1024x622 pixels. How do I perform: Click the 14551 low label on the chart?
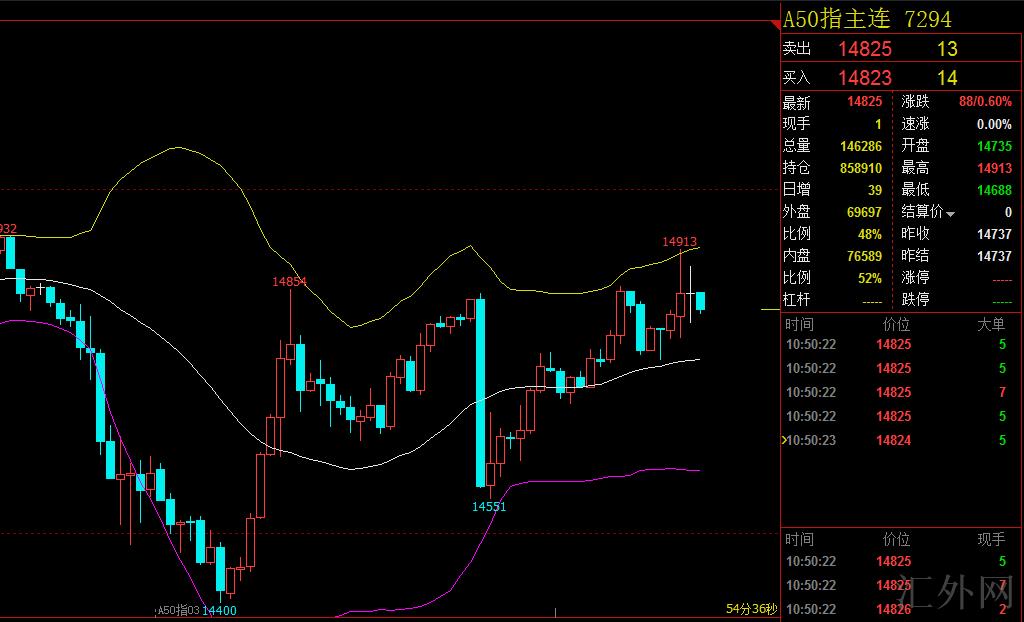[x=489, y=506]
